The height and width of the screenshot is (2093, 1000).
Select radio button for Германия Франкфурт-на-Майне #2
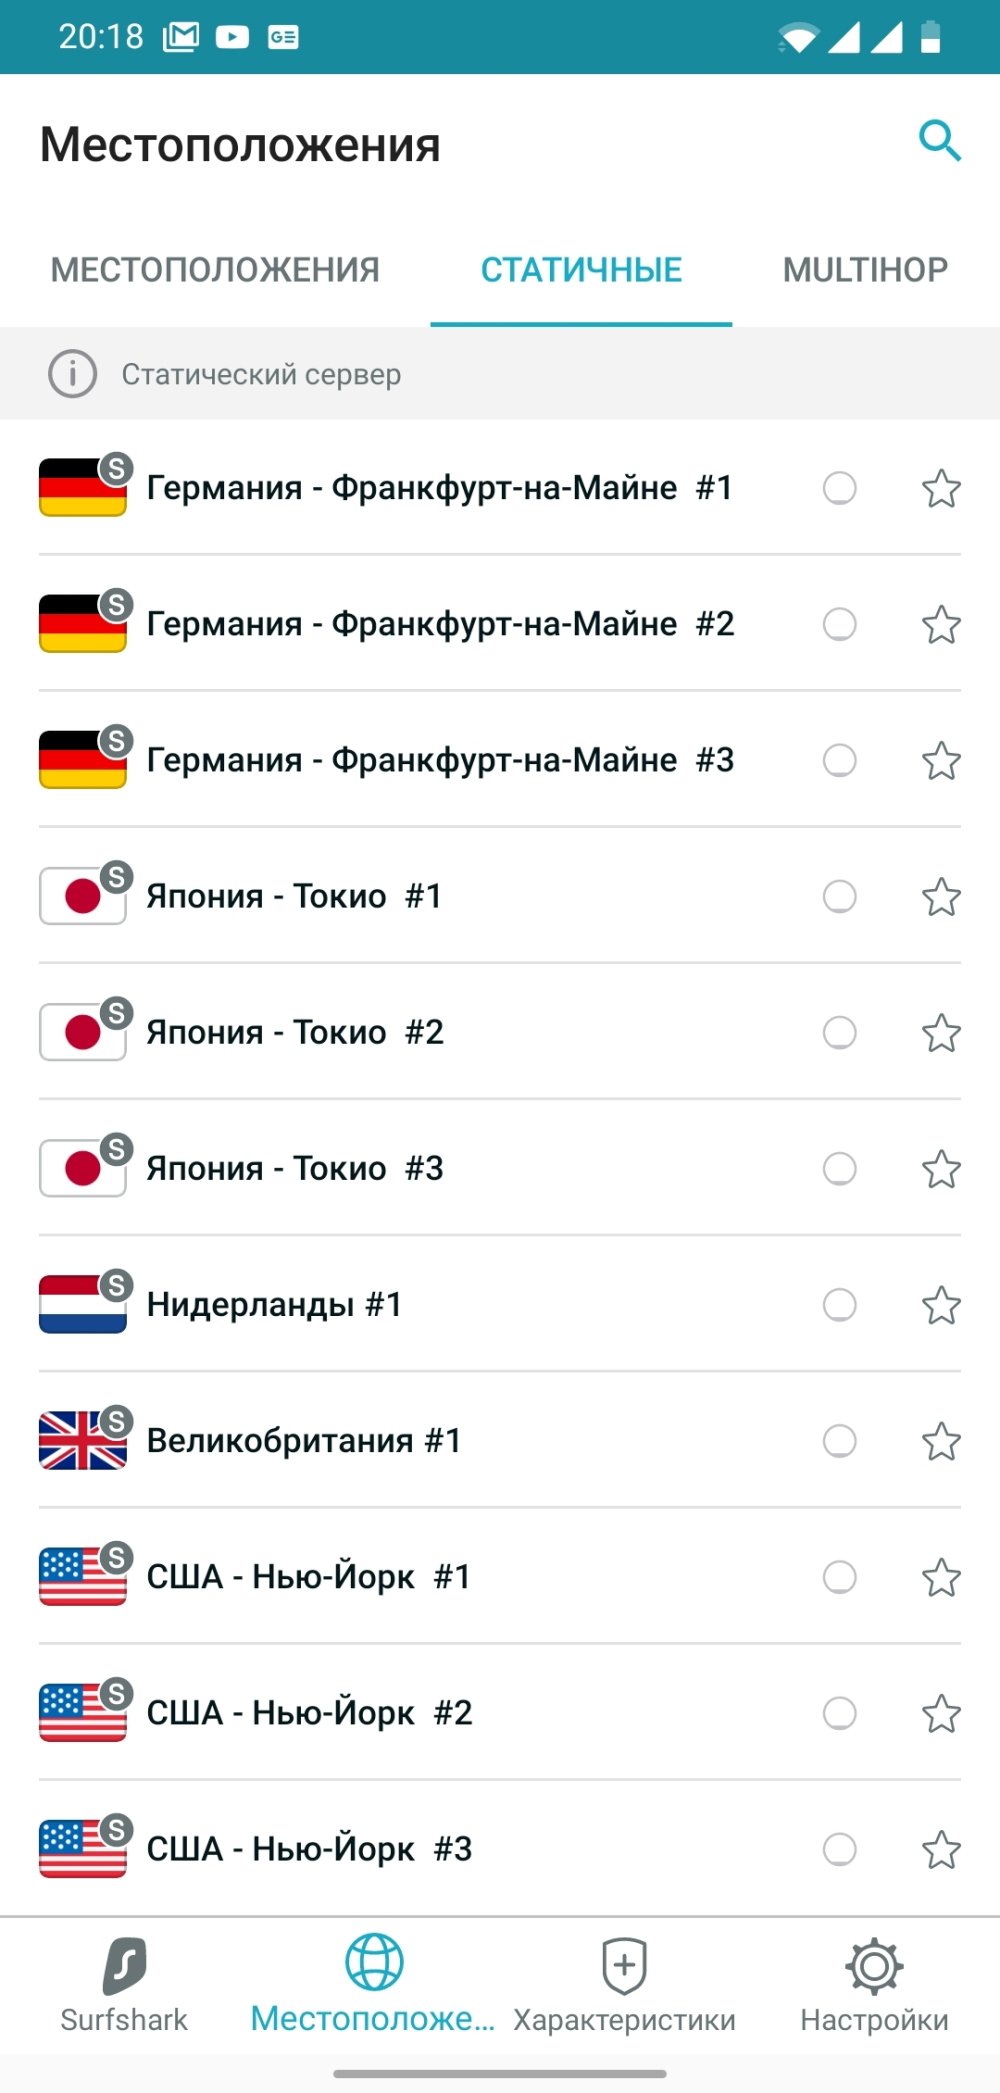pyautogui.click(x=839, y=624)
